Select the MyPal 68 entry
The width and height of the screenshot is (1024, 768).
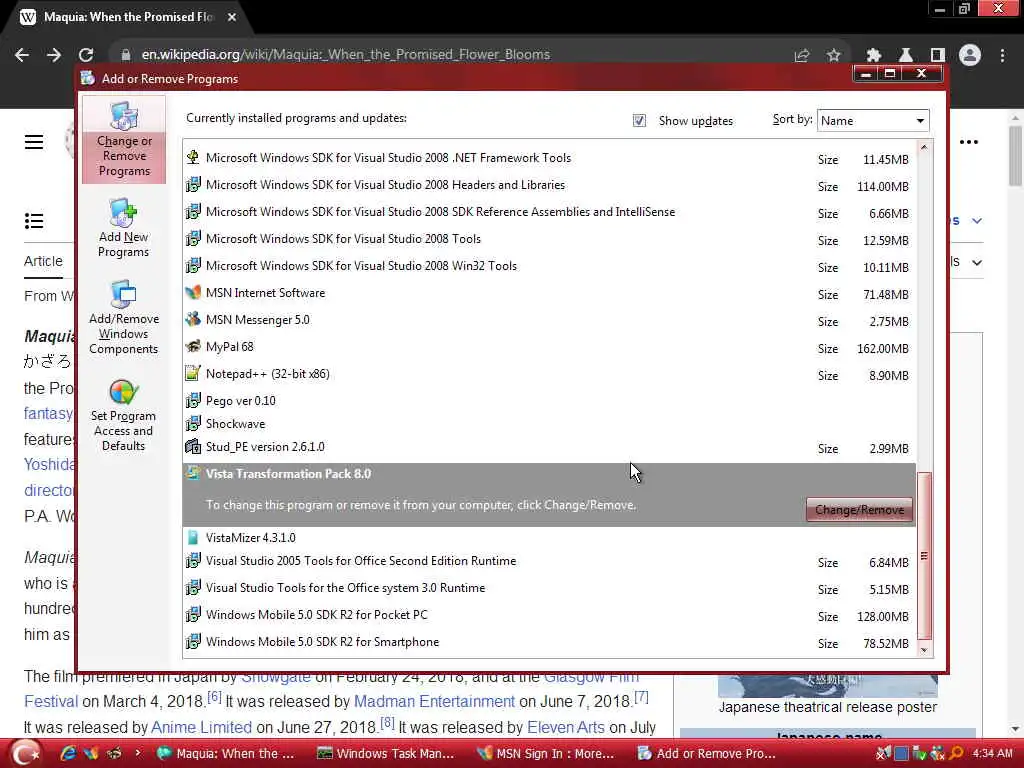[549, 347]
